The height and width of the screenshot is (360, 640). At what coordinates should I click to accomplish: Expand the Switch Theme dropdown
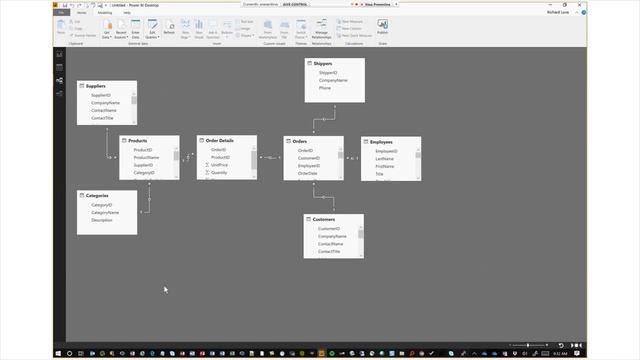306,37
